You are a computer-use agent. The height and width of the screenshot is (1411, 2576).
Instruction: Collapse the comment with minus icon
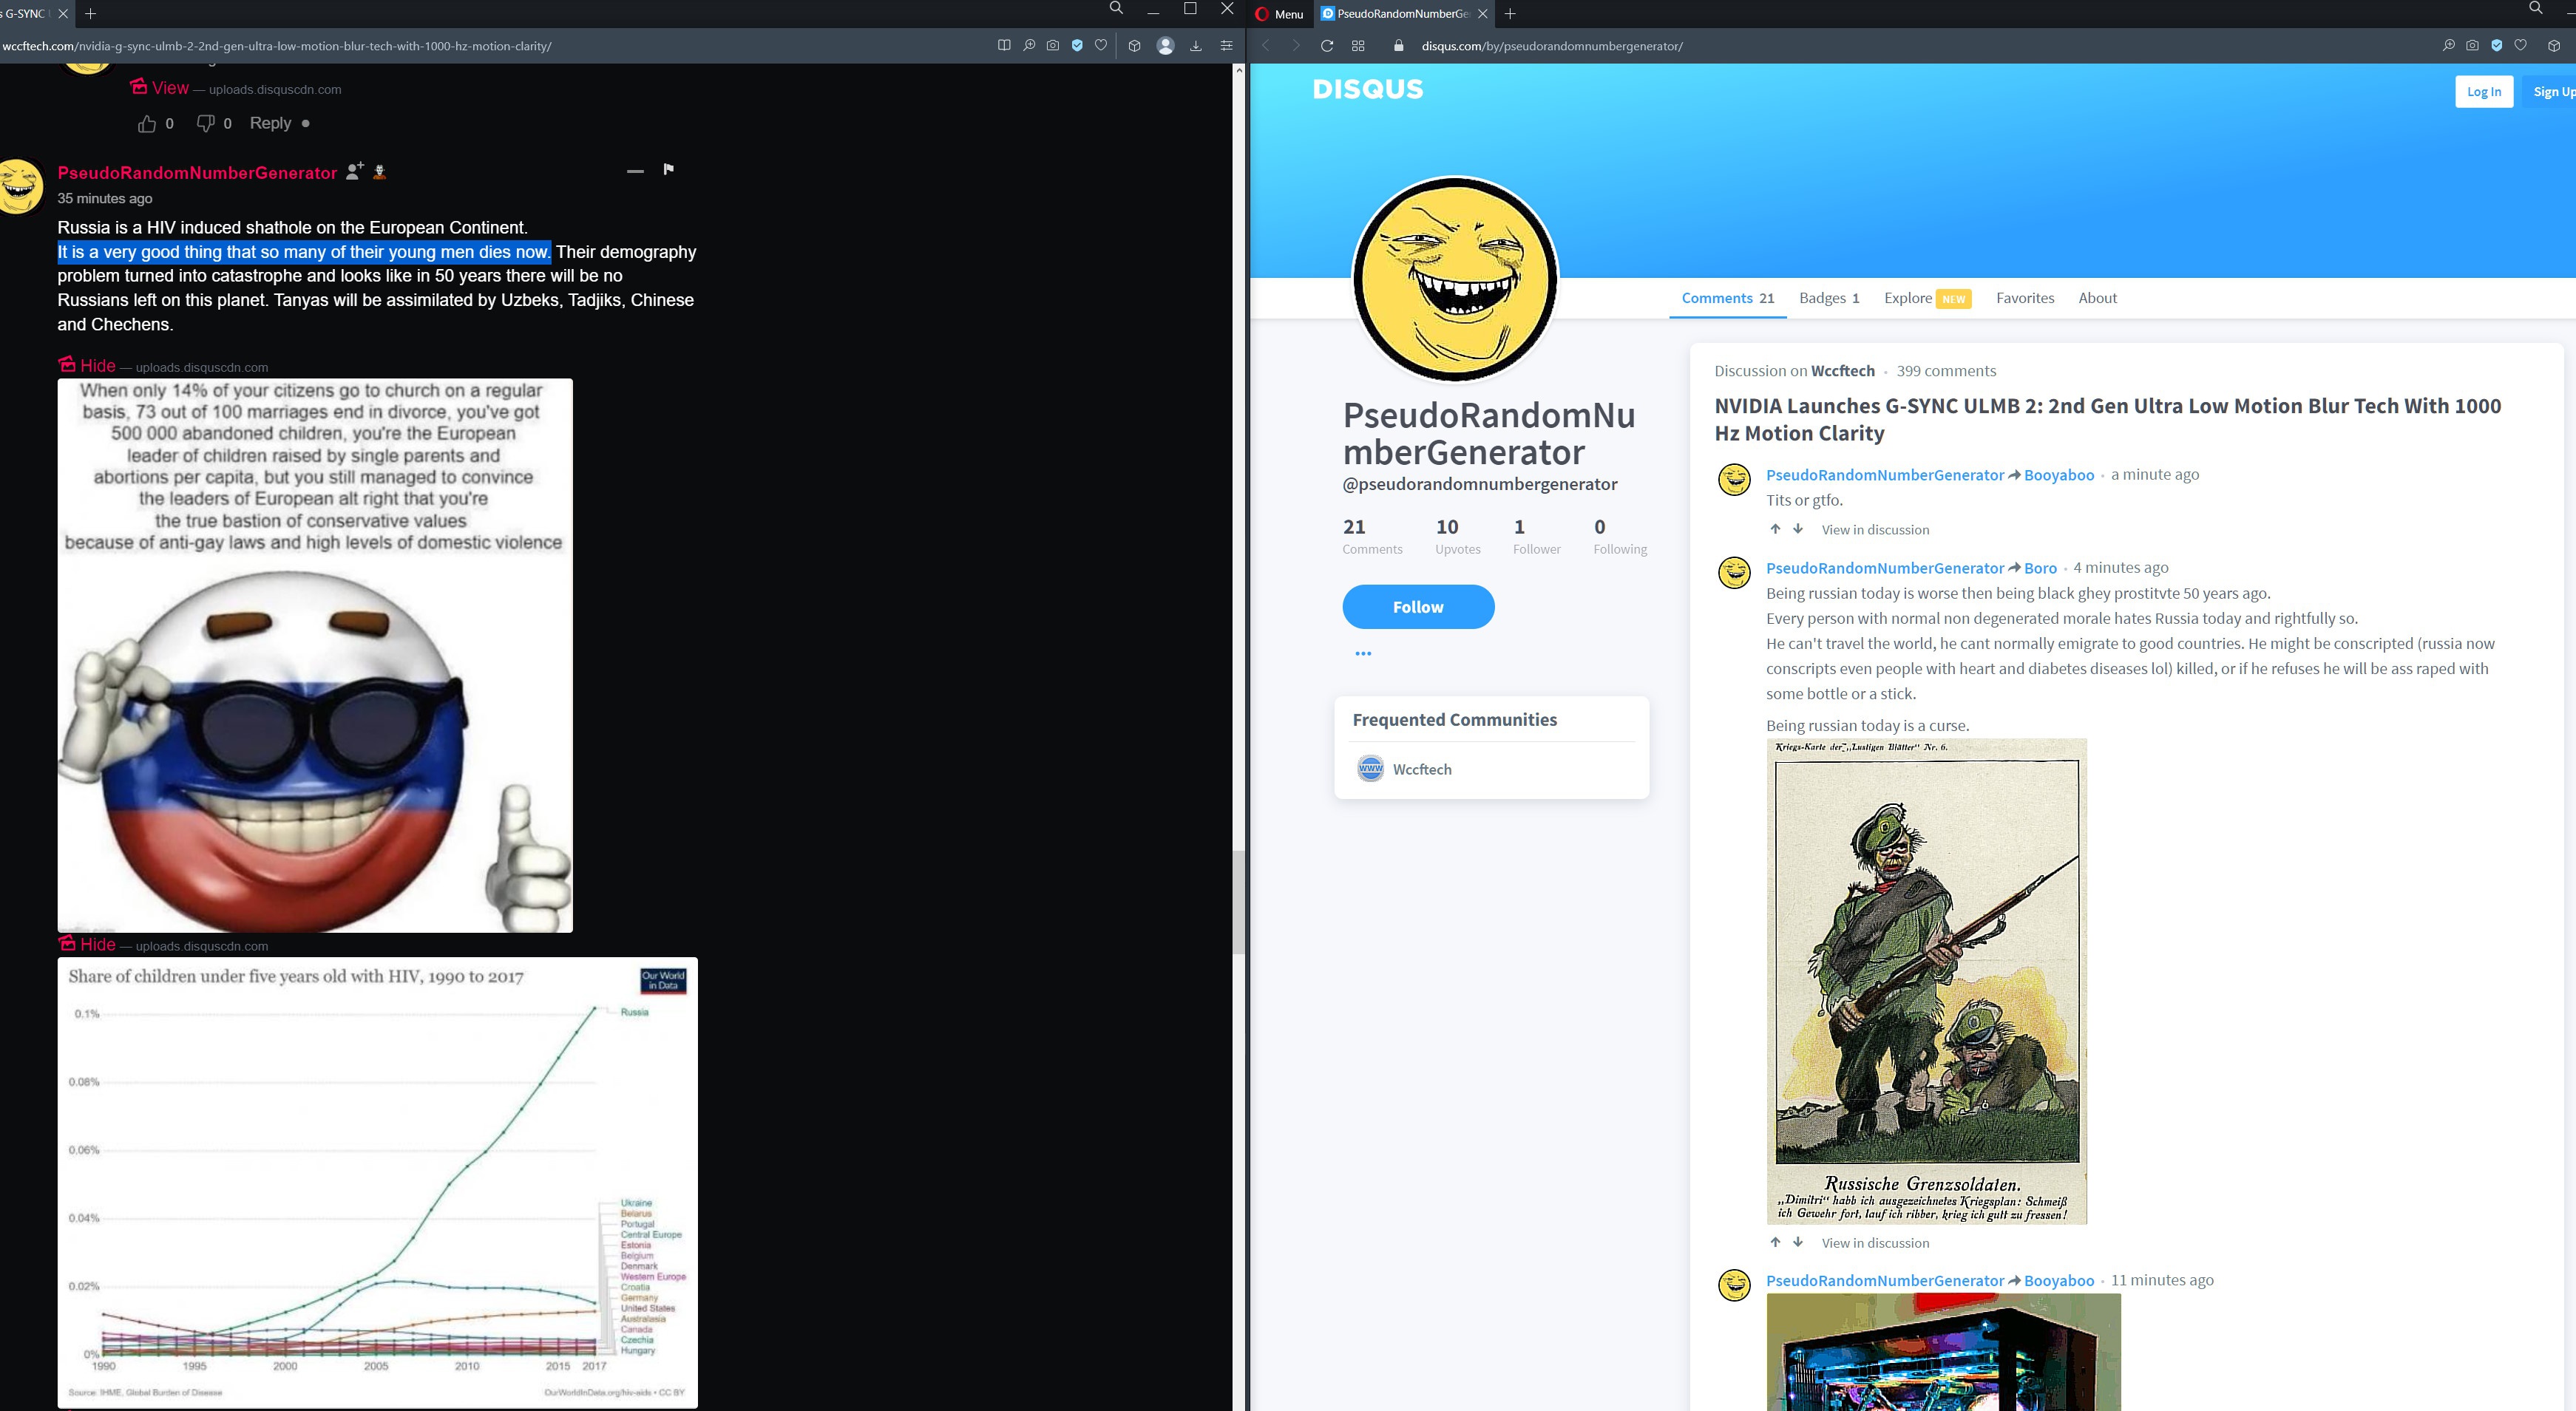[x=635, y=171]
